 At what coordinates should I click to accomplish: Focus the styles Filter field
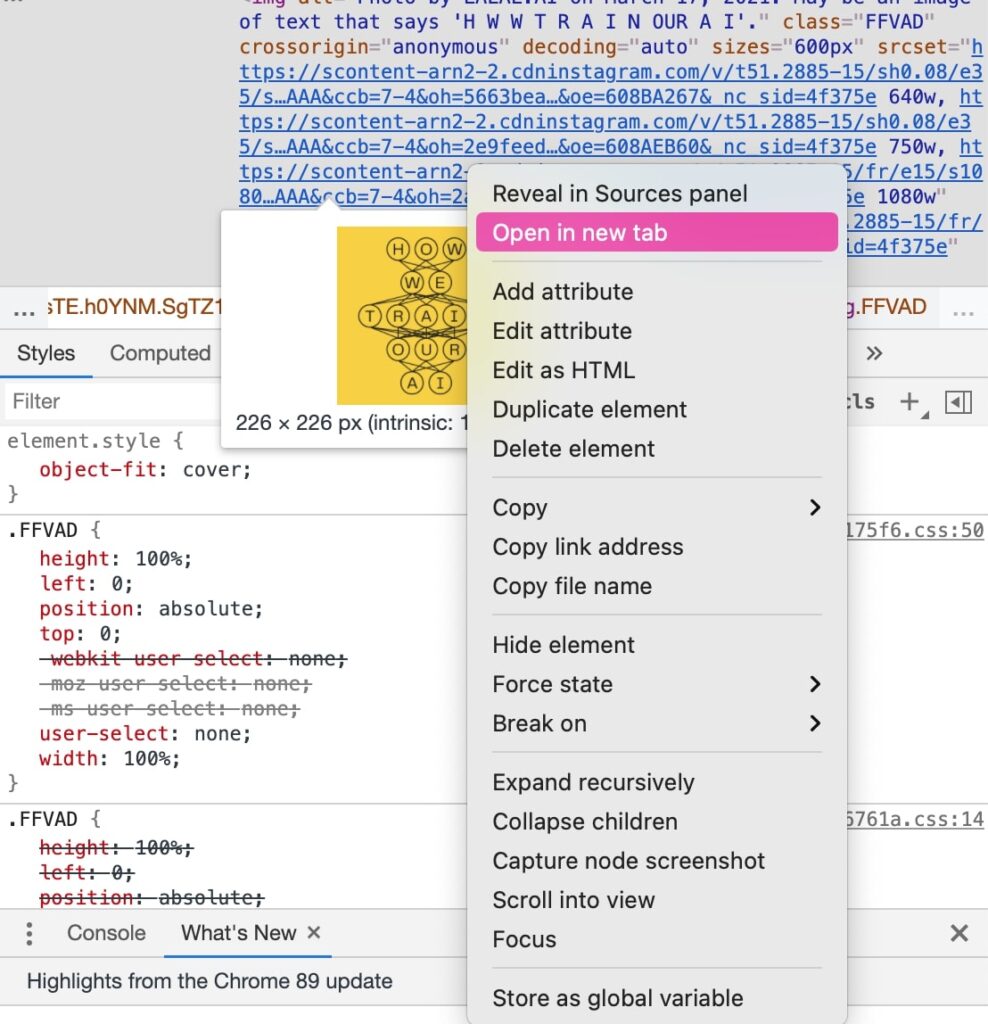[x=112, y=401]
